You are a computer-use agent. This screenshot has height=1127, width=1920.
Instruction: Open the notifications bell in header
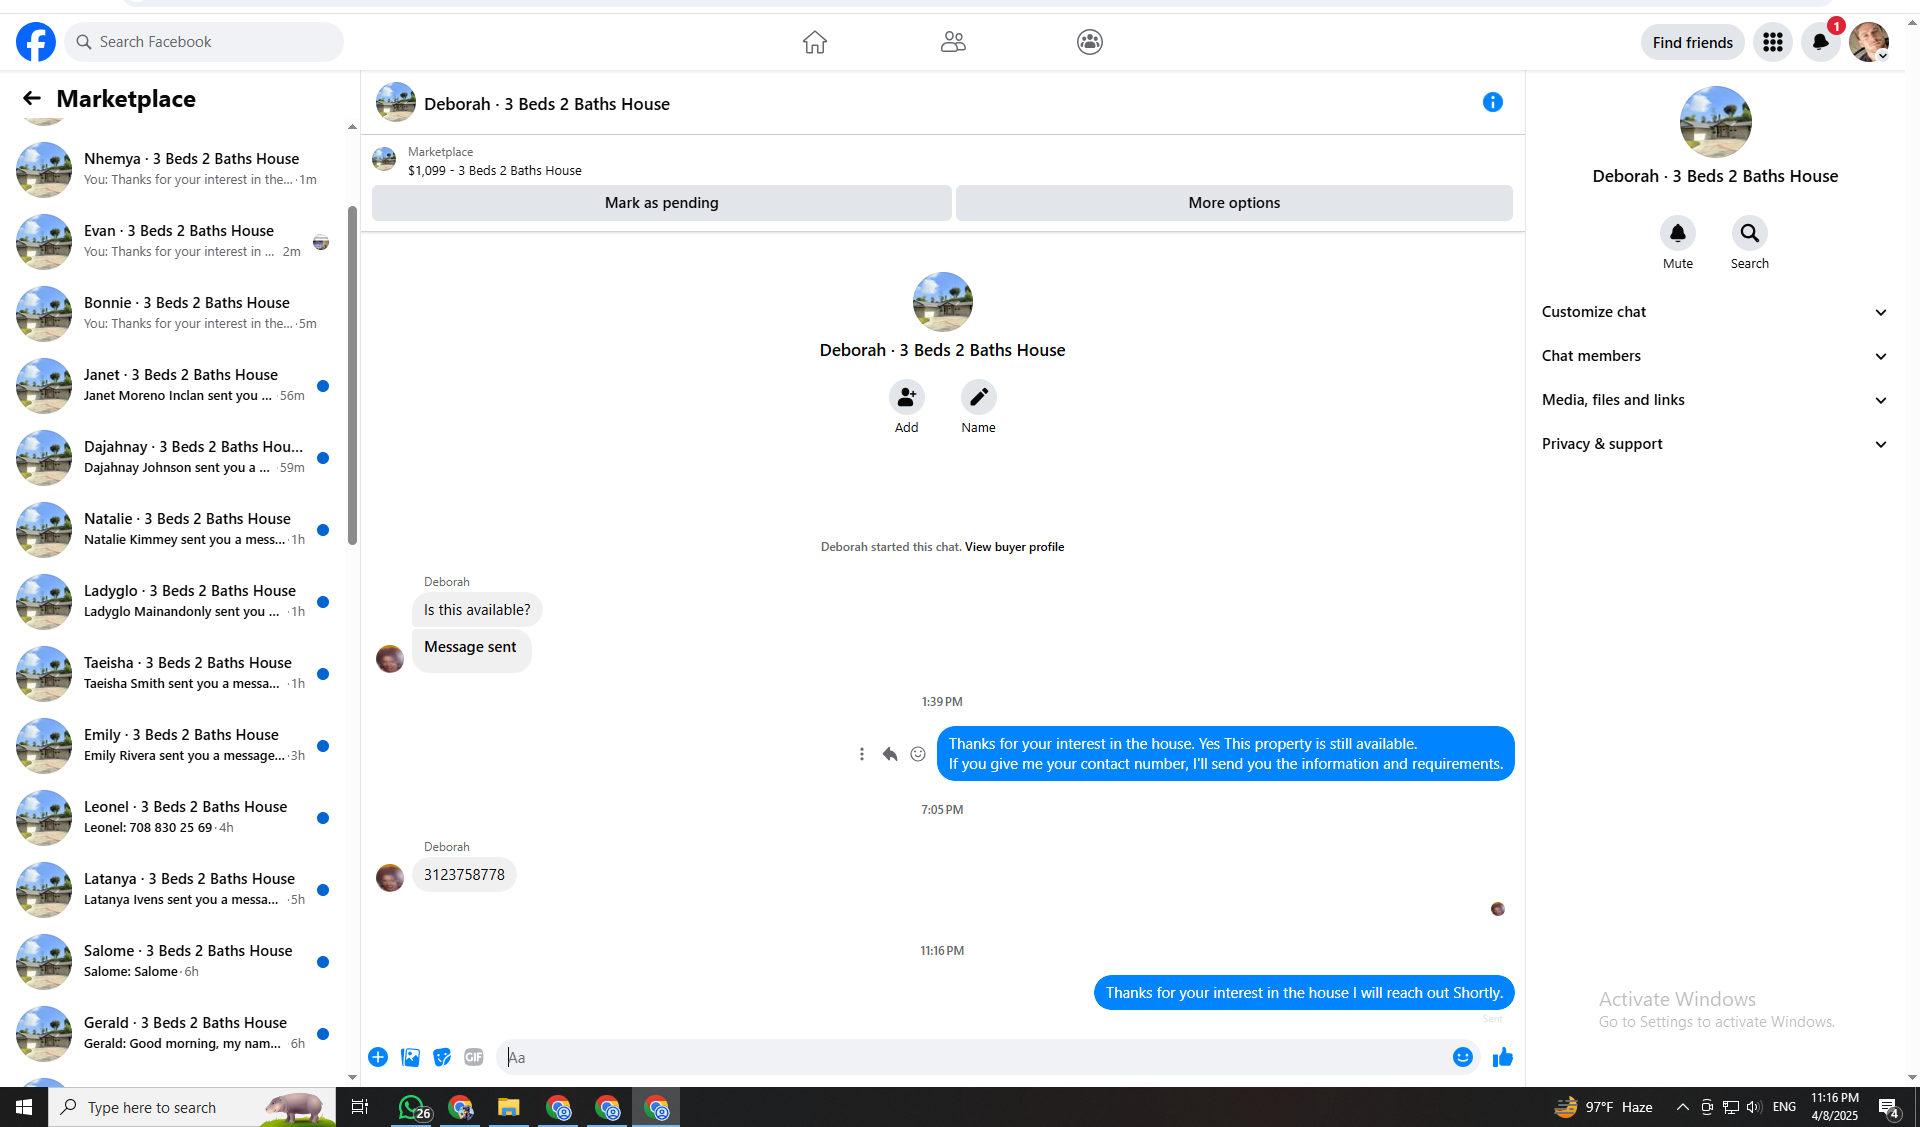pyautogui.click(x=1820, y=42)
